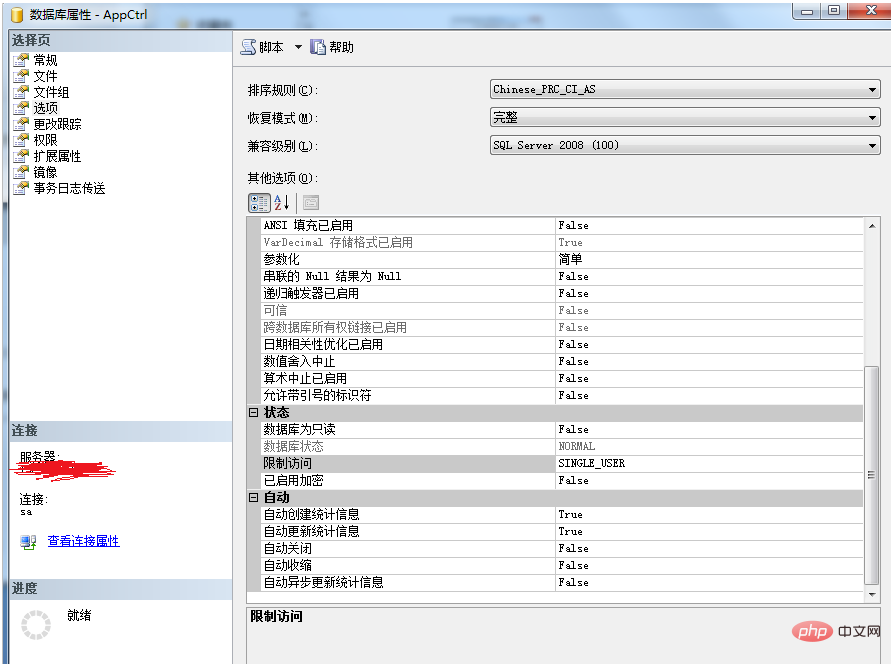Open the 文件 page icon
The width and height of the screenshot is (891, 664).
(20, 76)
